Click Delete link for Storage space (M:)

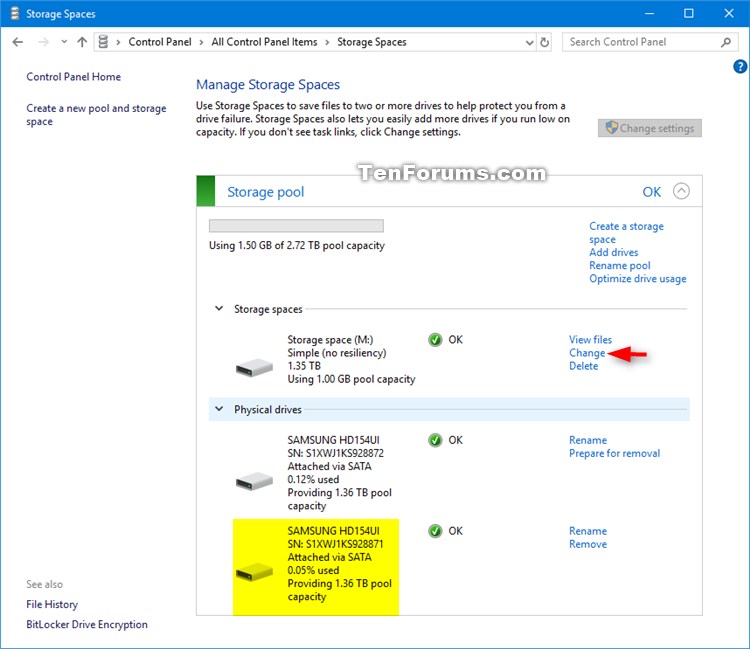tap(584, 366)
